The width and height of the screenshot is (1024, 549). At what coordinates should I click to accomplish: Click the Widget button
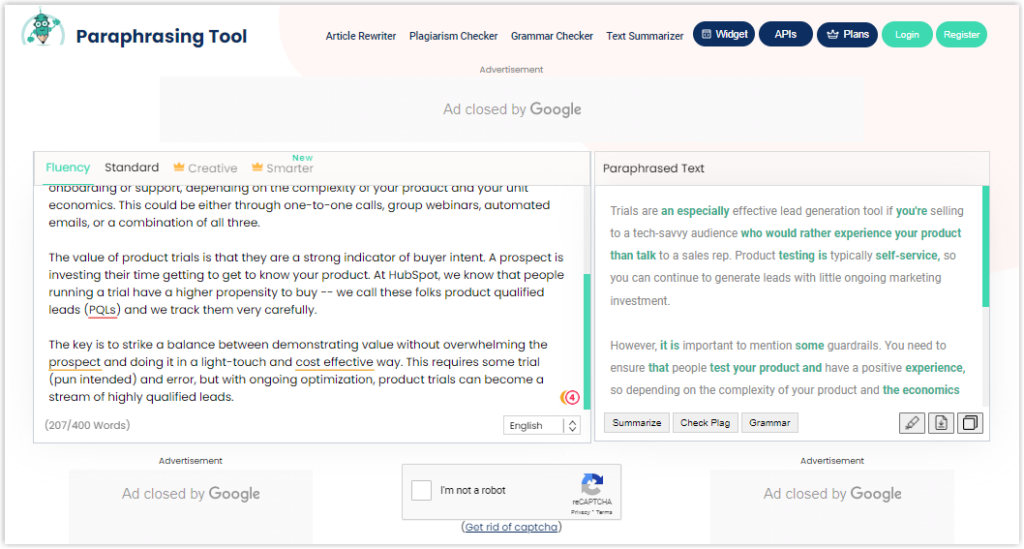pos(724,34)
